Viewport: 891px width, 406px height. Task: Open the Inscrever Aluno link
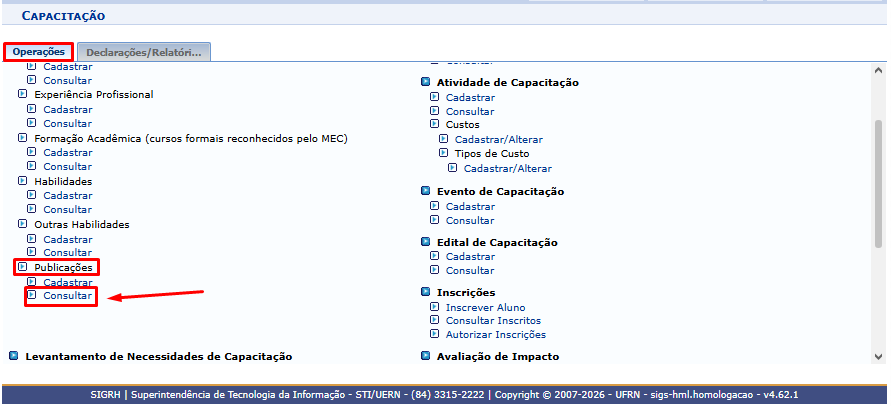coord(485,308)
